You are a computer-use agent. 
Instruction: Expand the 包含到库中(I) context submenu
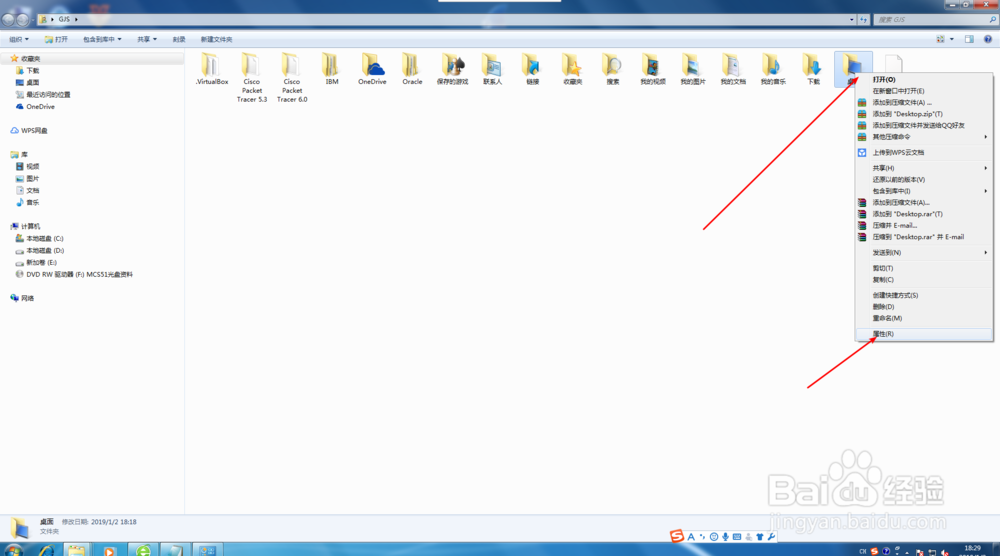point(924,191)
